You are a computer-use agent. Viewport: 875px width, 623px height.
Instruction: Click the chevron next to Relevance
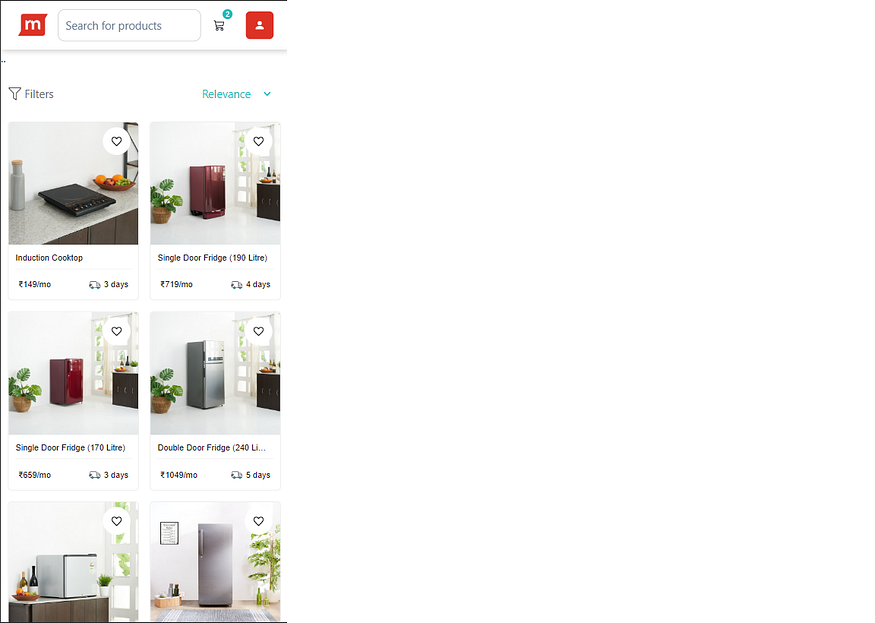(267, 94)
